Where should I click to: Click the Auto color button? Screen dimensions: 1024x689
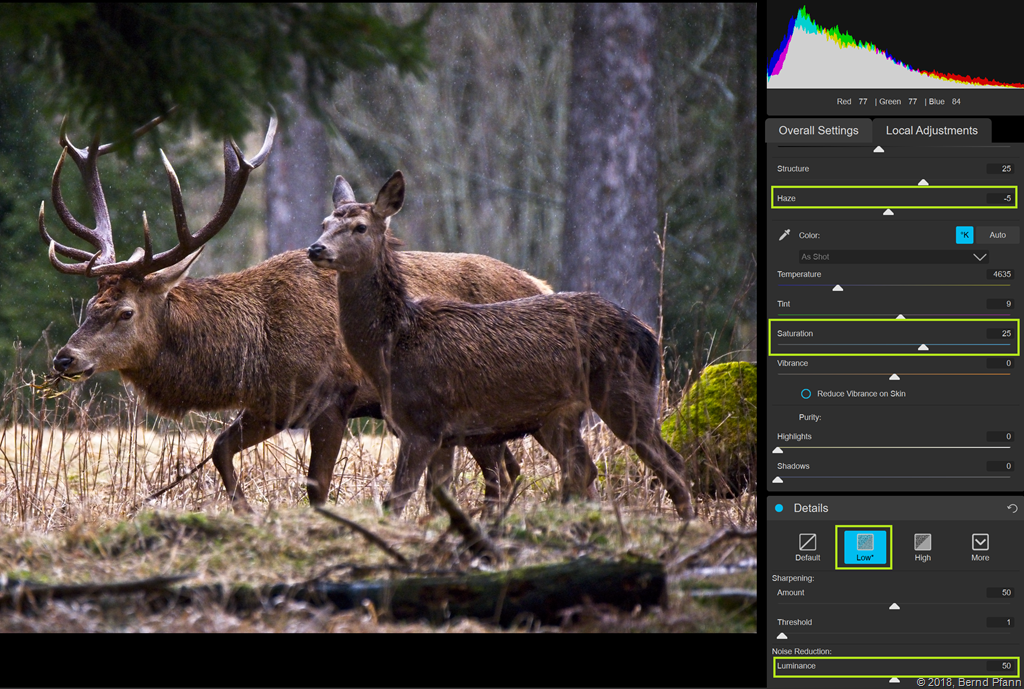coord(997,235)
